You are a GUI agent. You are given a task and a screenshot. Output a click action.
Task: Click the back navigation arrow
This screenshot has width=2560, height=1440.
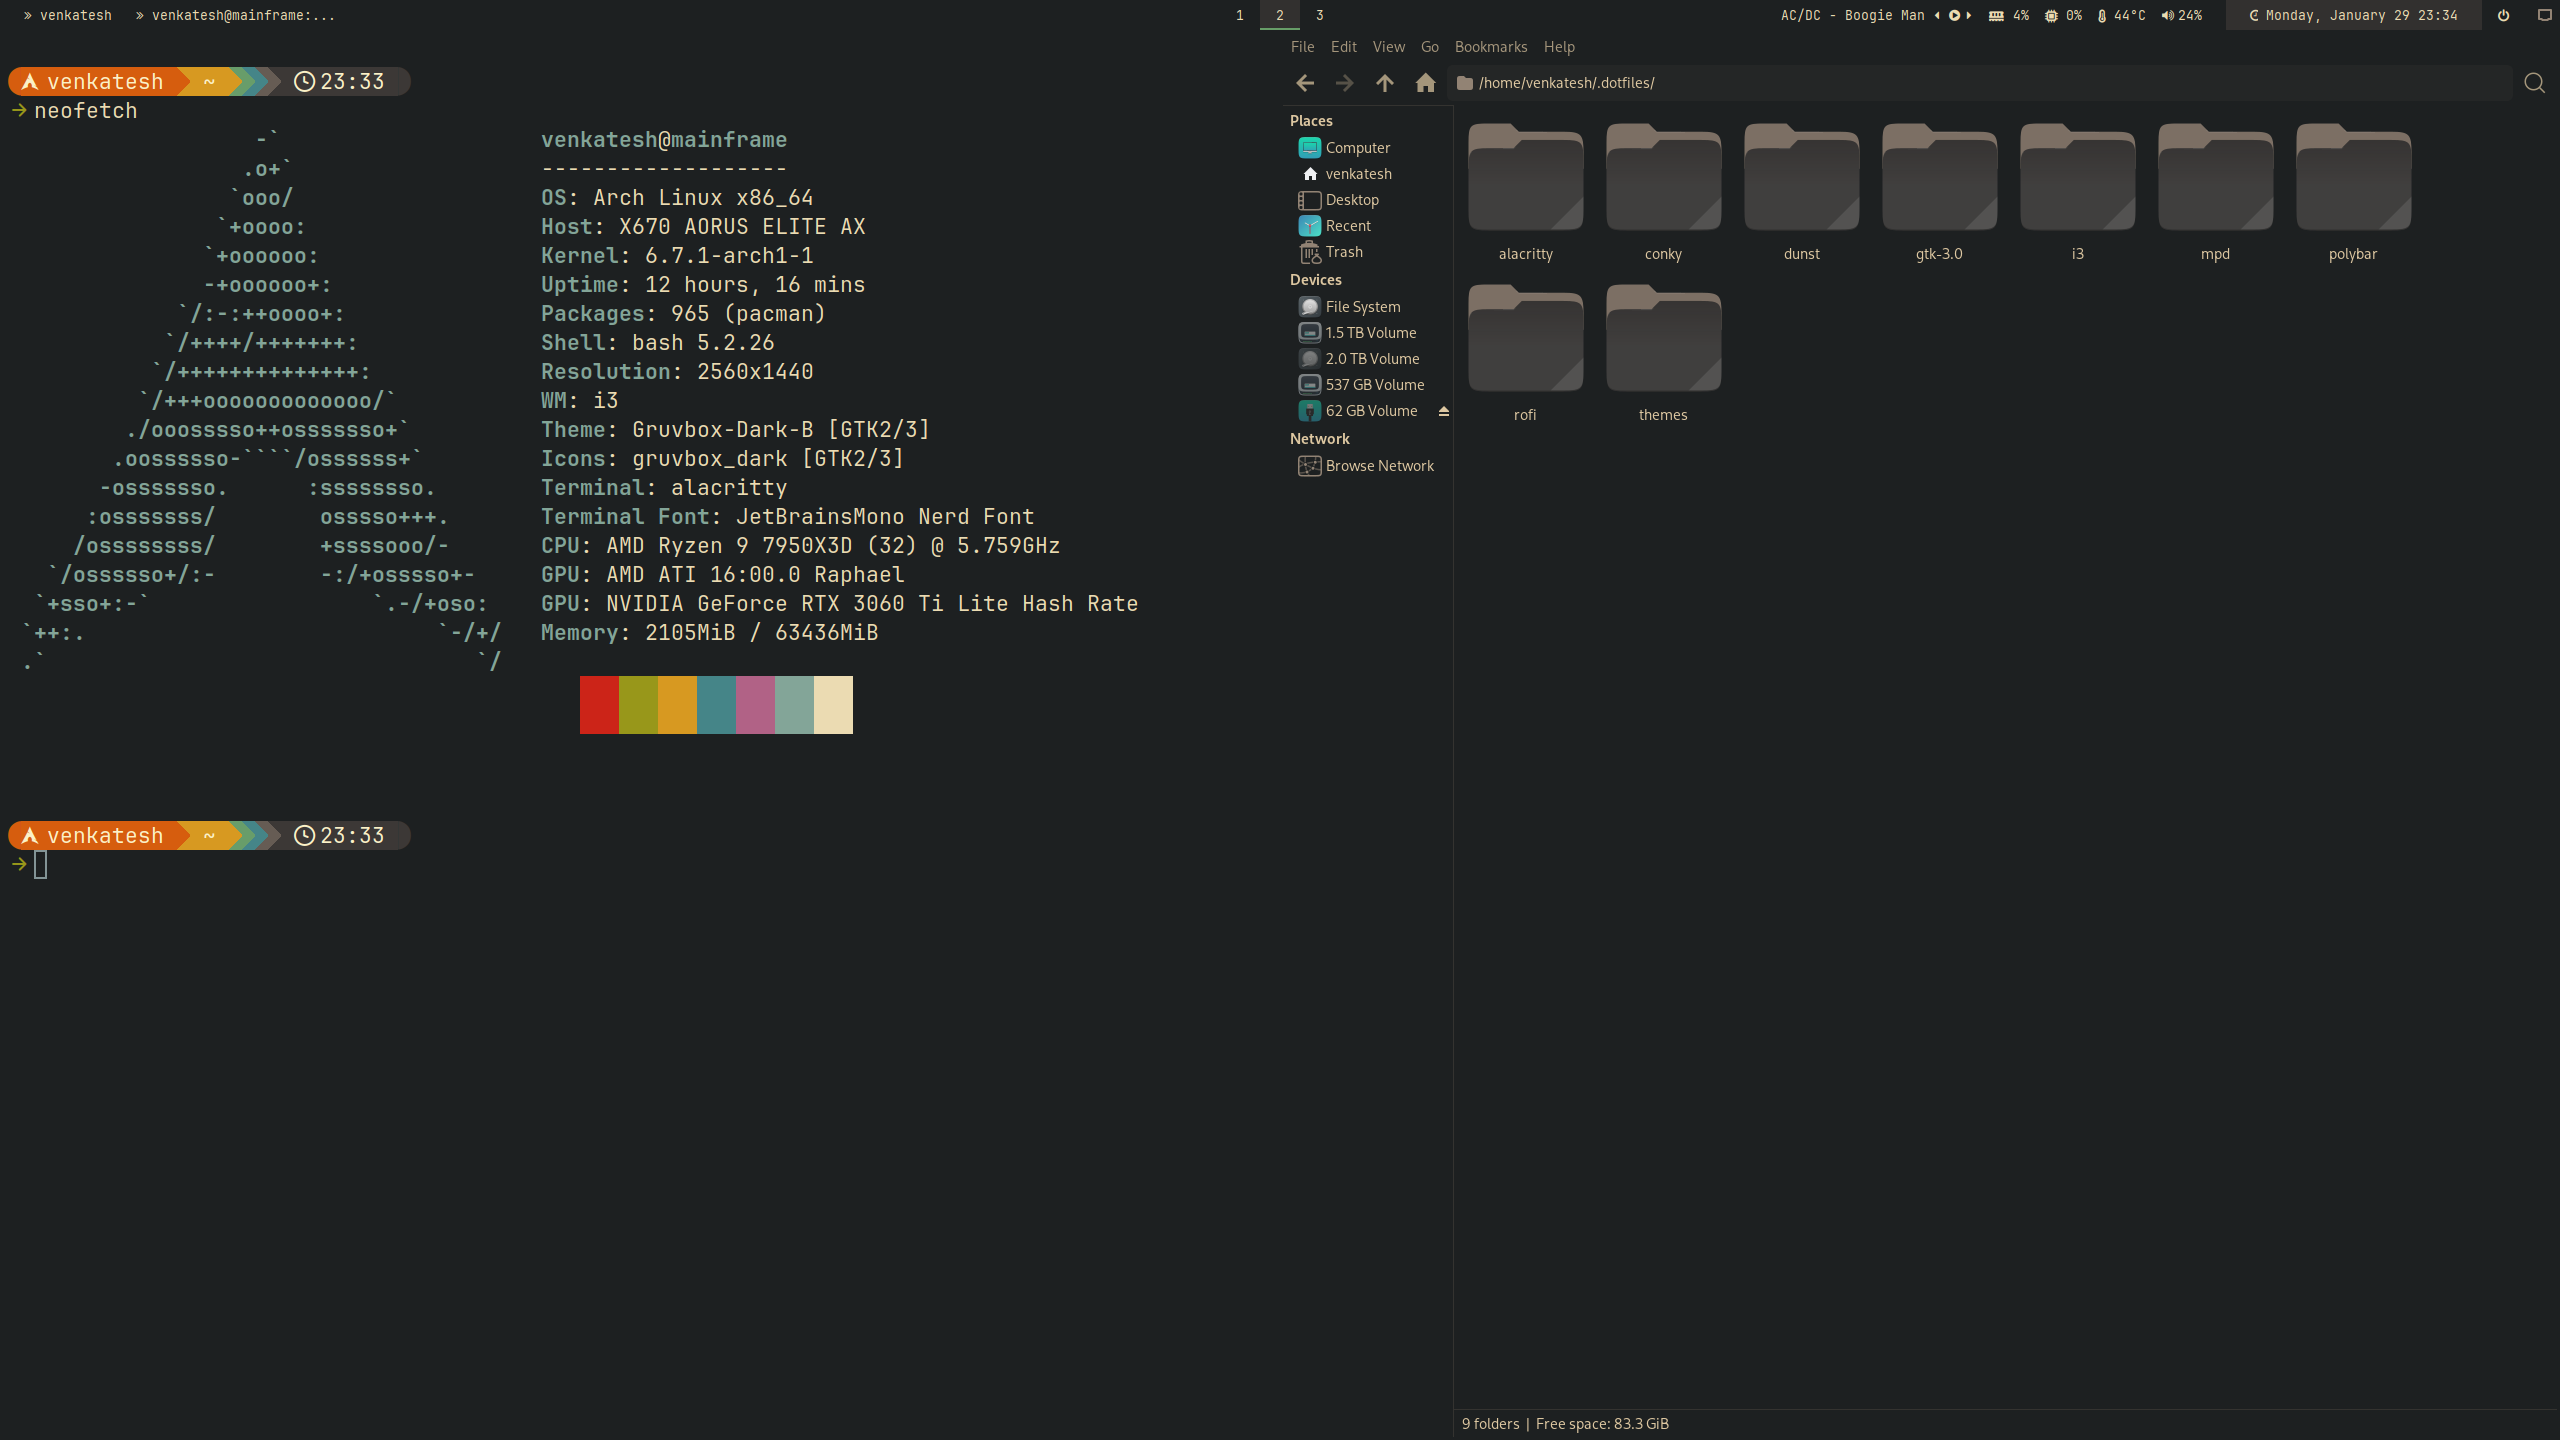pos(1305,83)
